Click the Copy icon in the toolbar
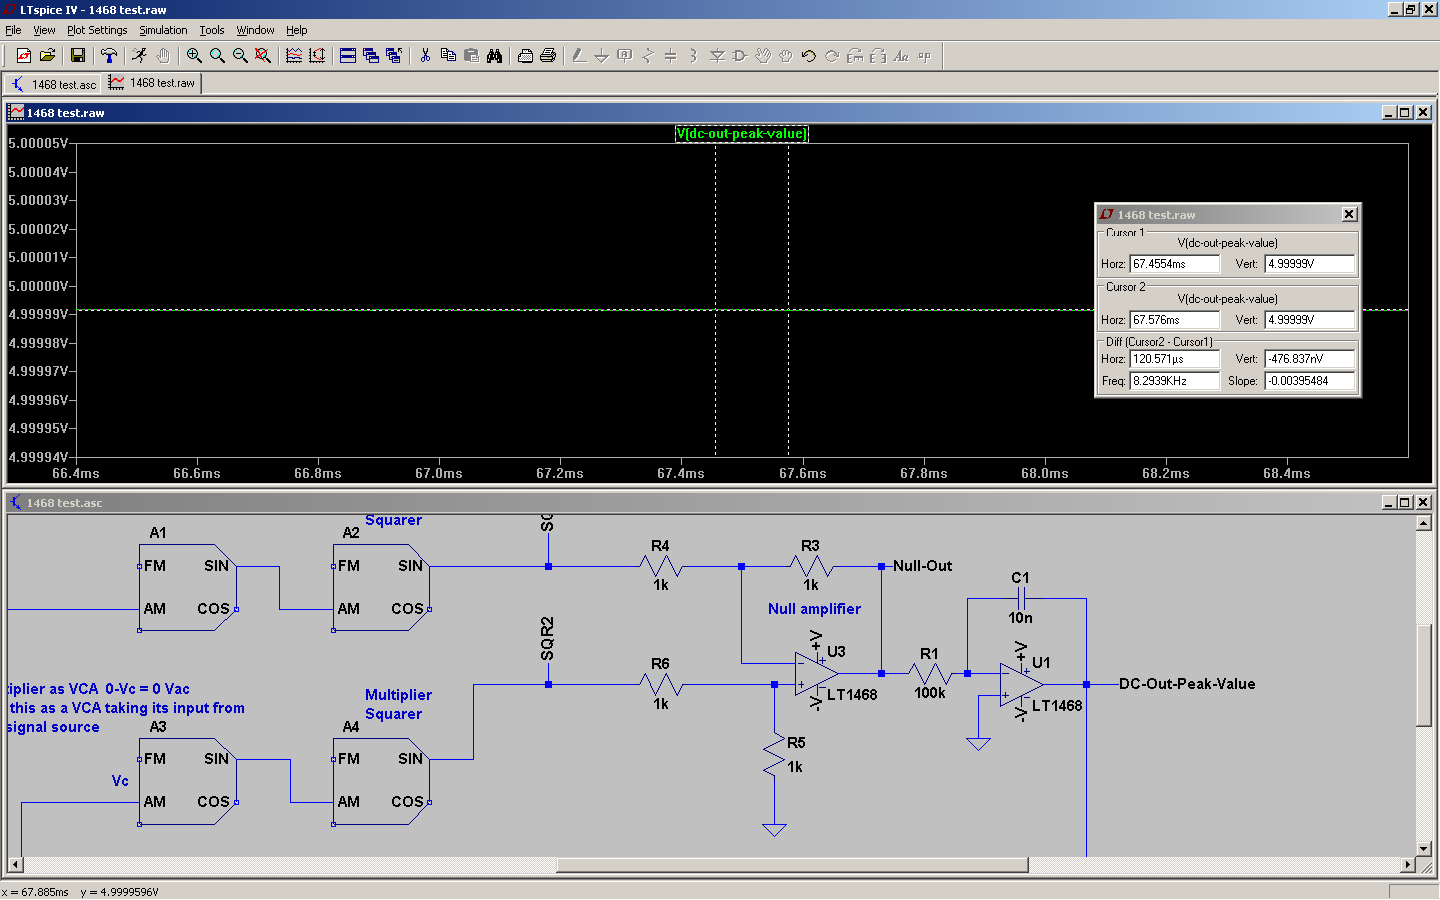The image size is (1440, 900). coord(448,56)
